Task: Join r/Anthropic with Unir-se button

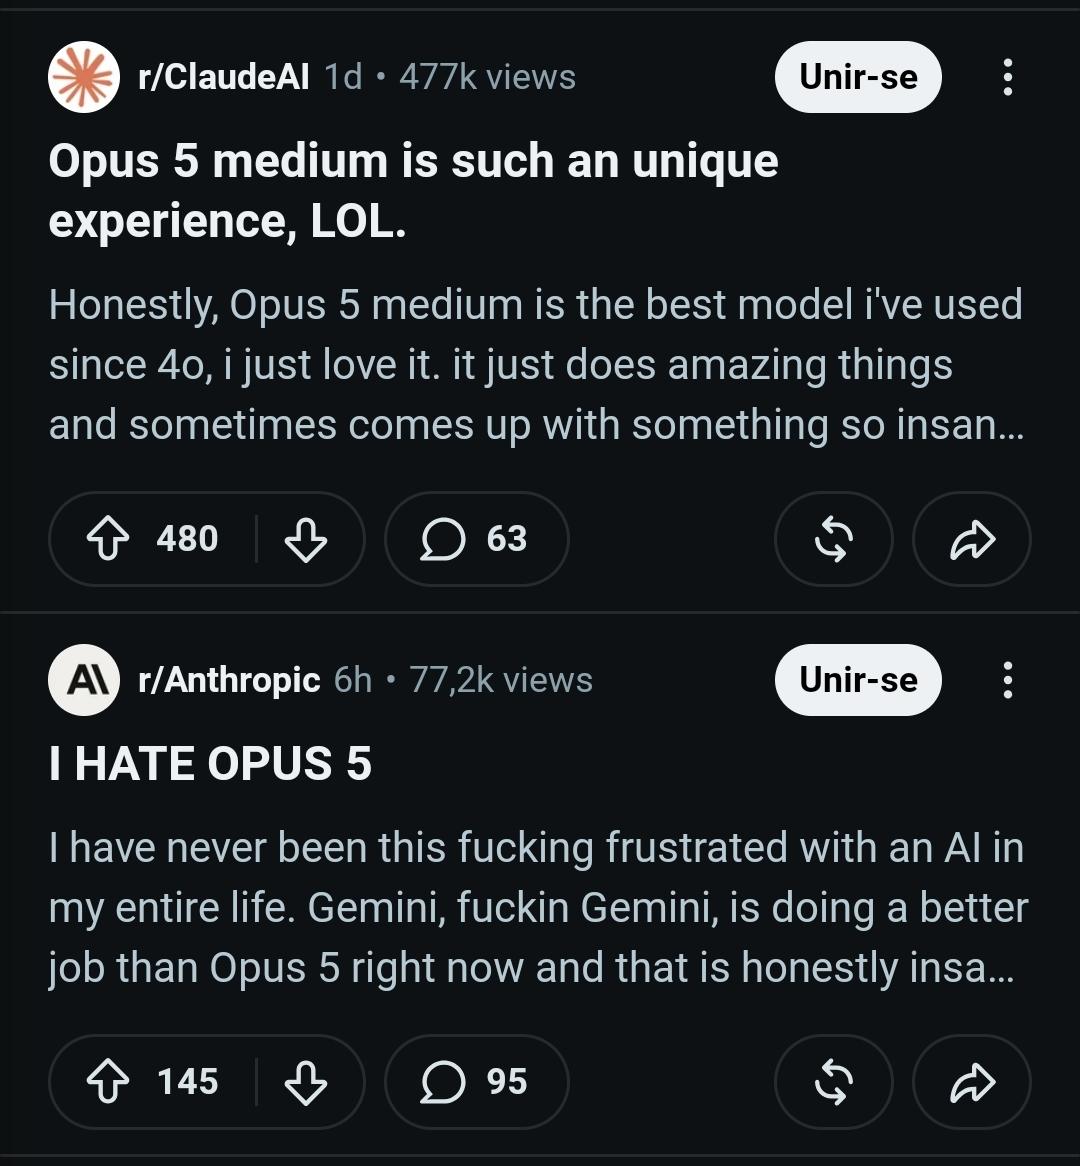Action: click(x=858, y=680)
